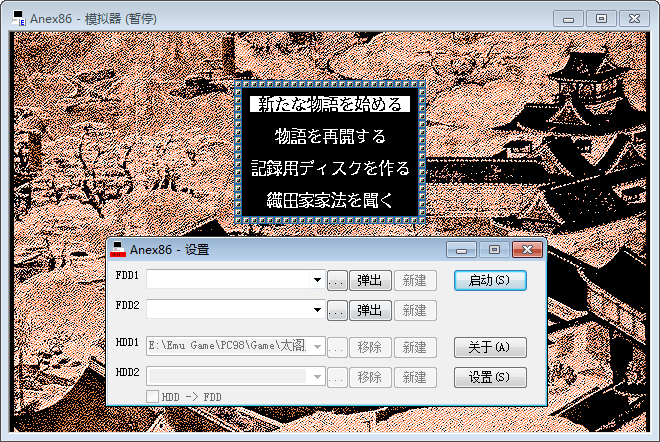Screen dimensions: 660x442
Task: Eject FDD2 disk with 弹出 button
Action: 370,310
